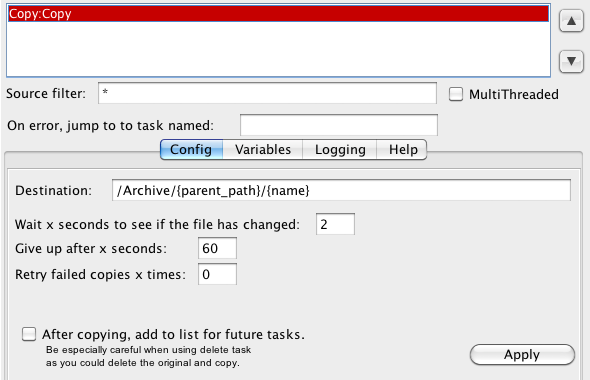Focus the 'On error, jump to task named' field
This screenshot has width=590, height=380.
[x=339, y=125]
